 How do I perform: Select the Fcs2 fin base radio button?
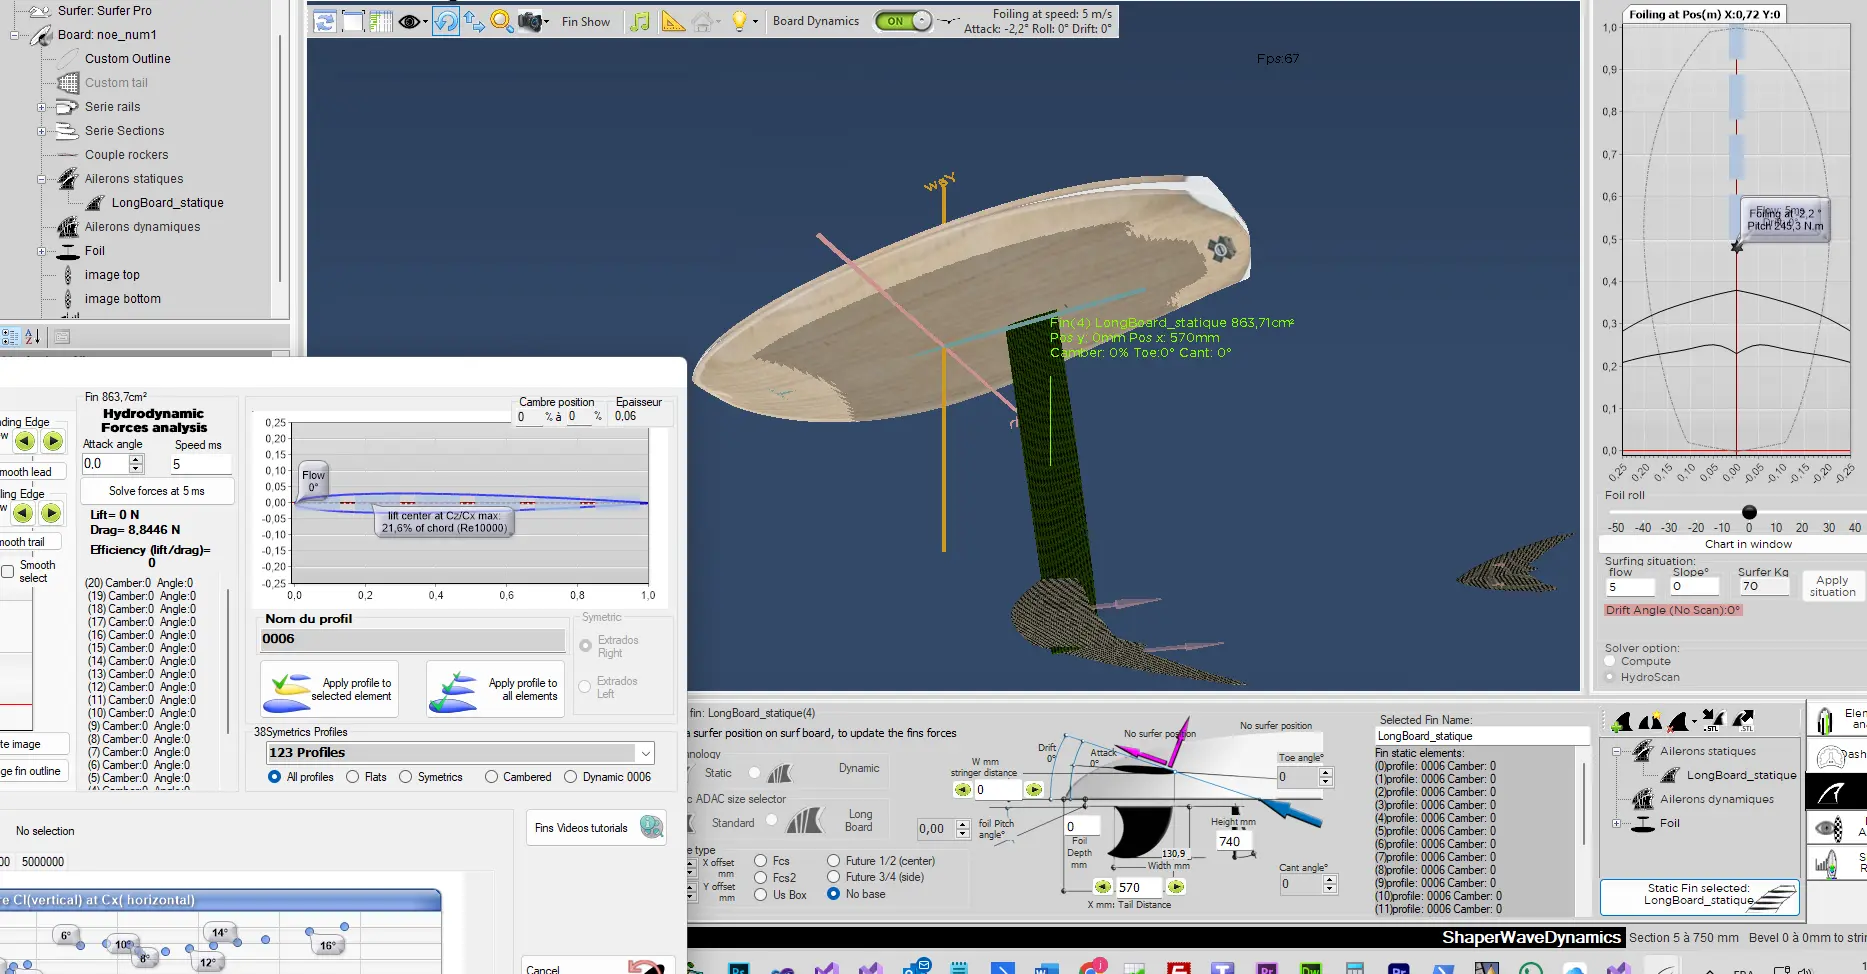pyautogui.click(x=761, y=878)
